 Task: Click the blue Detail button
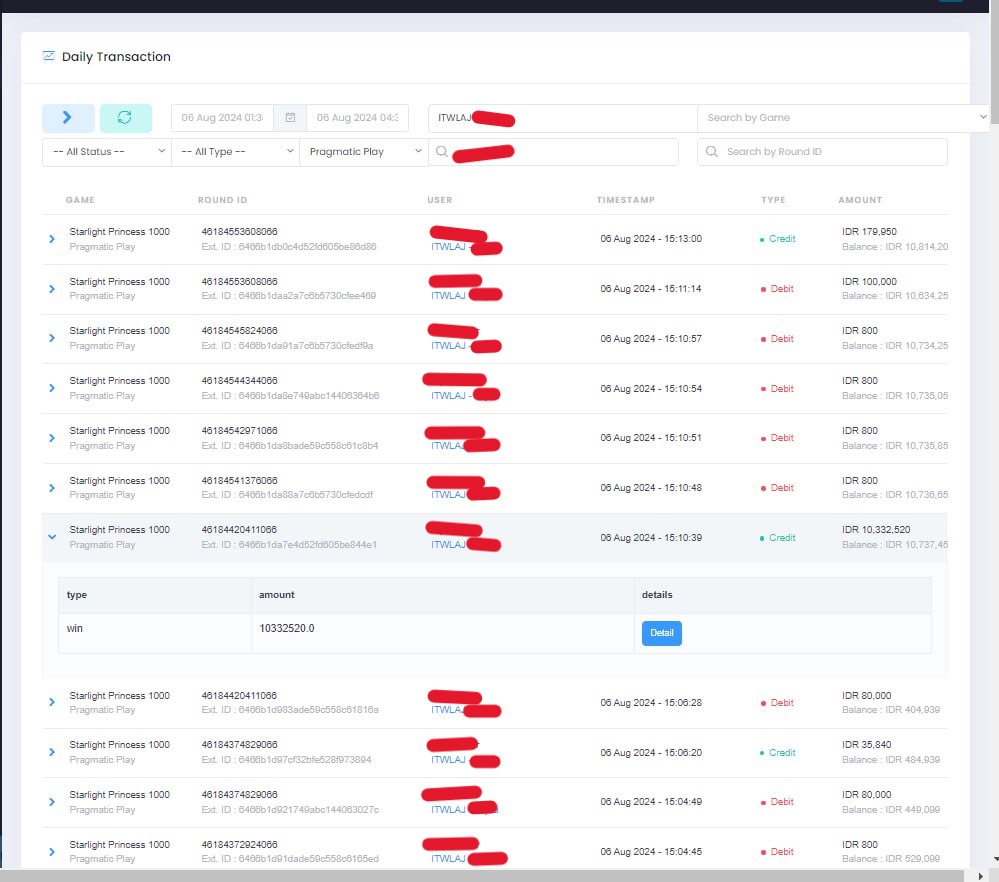point(661,633)
